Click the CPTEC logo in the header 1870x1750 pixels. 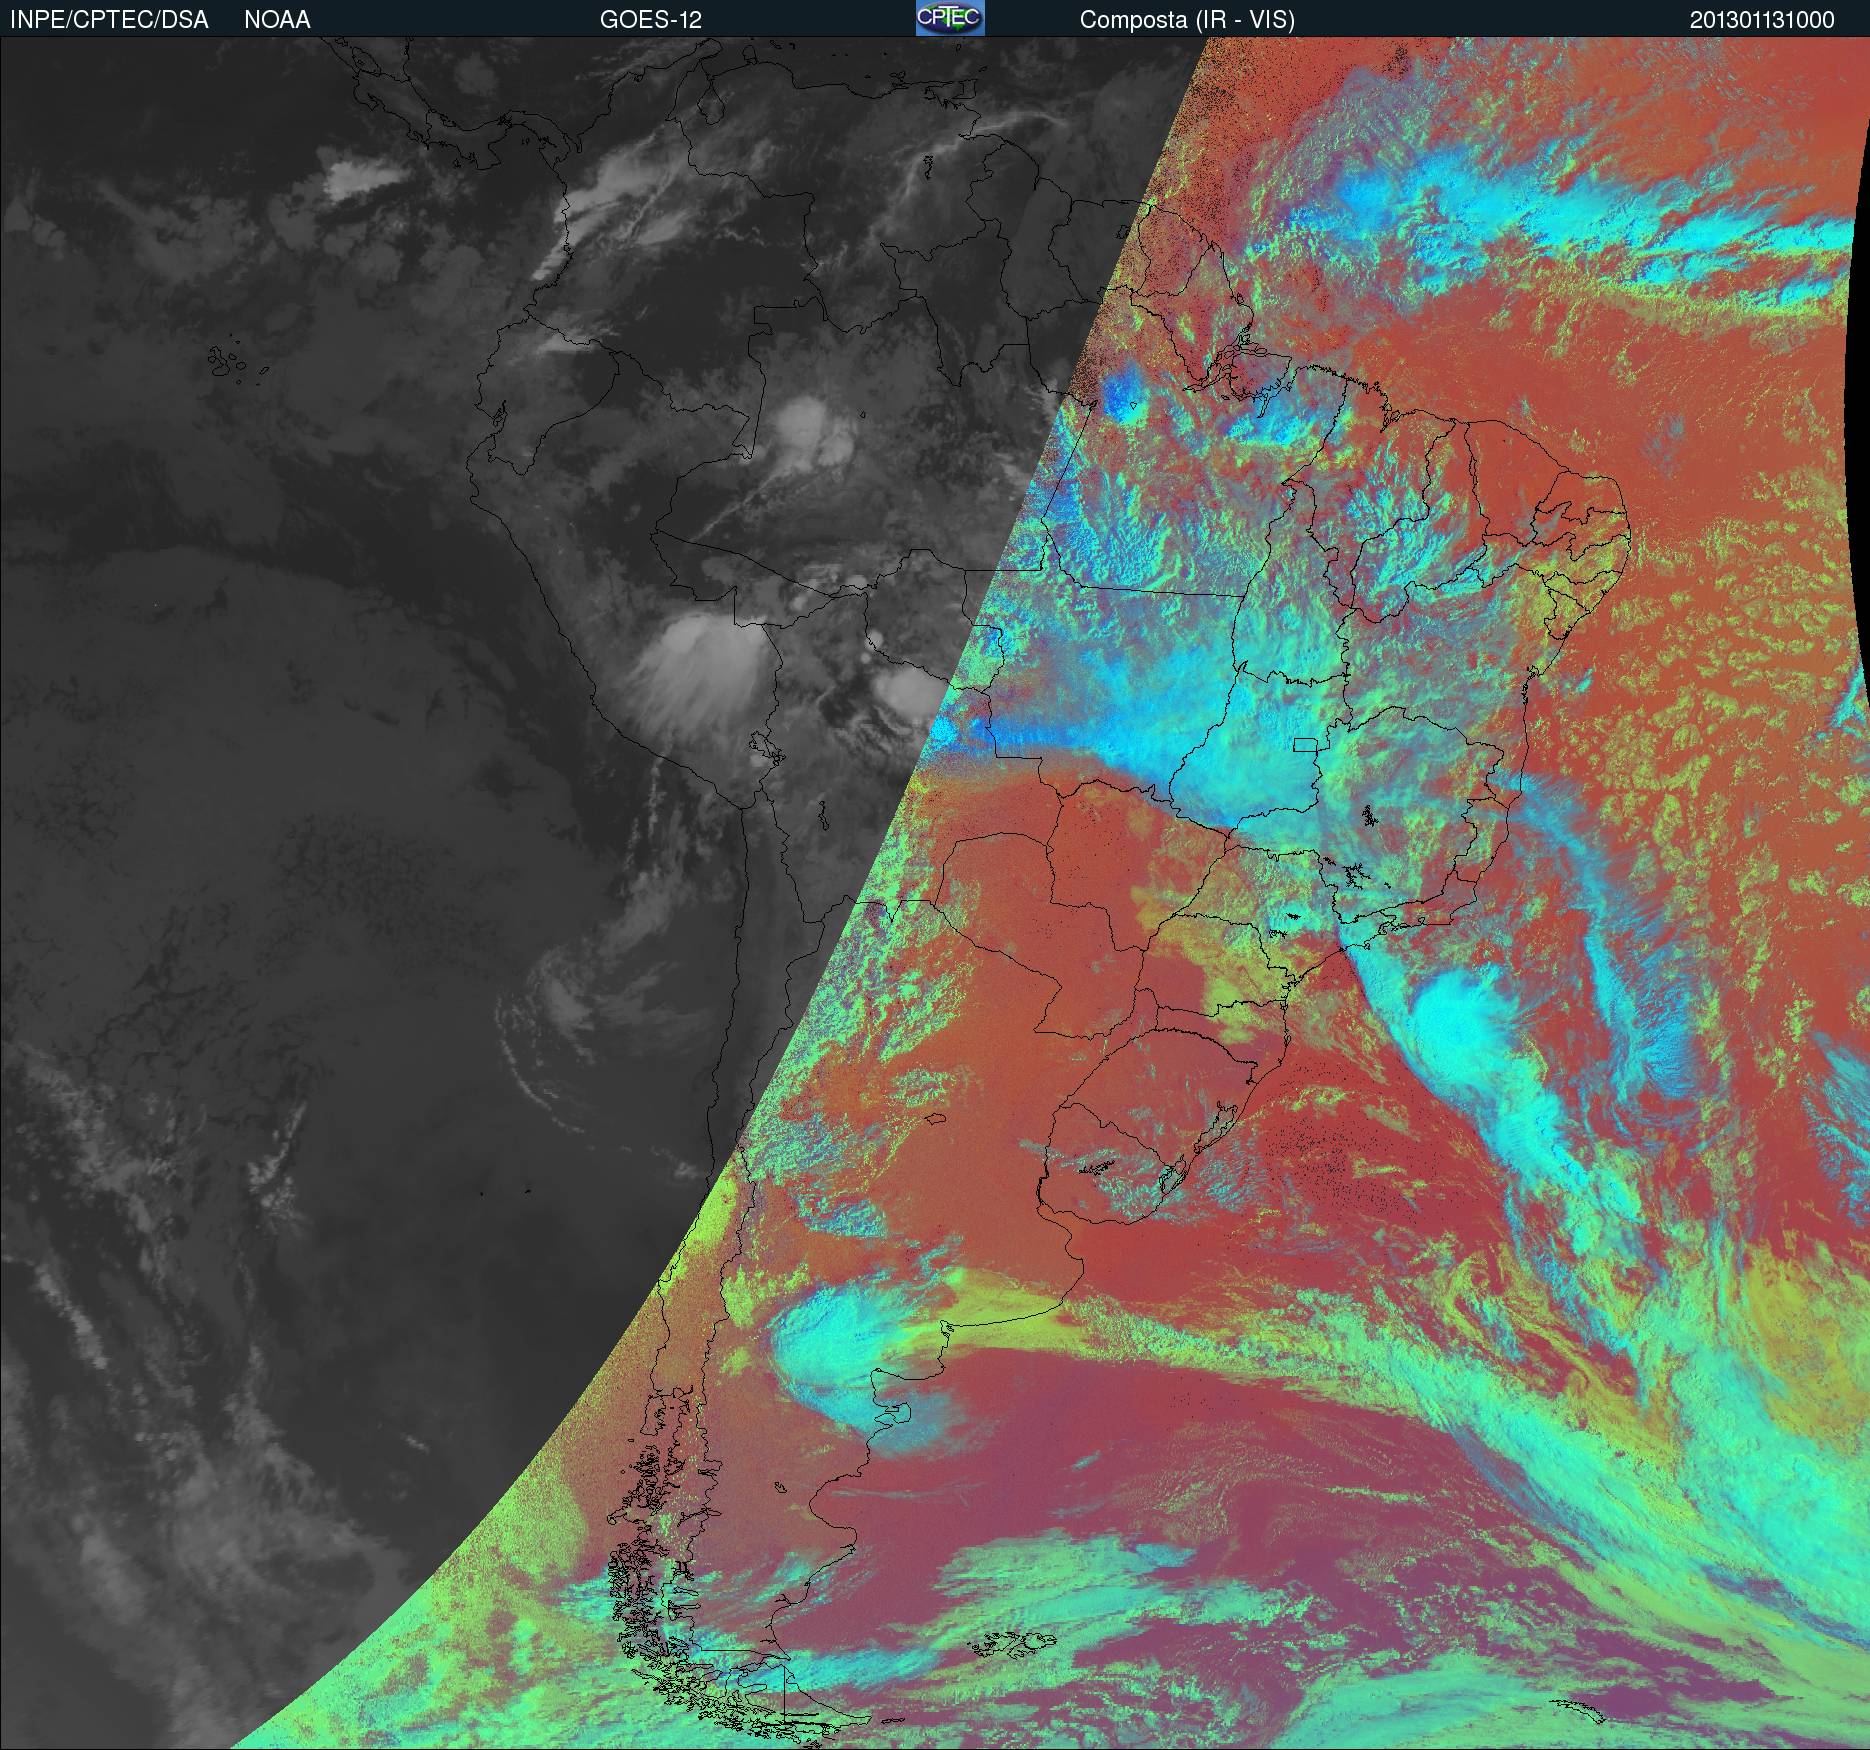pos(950,18)
